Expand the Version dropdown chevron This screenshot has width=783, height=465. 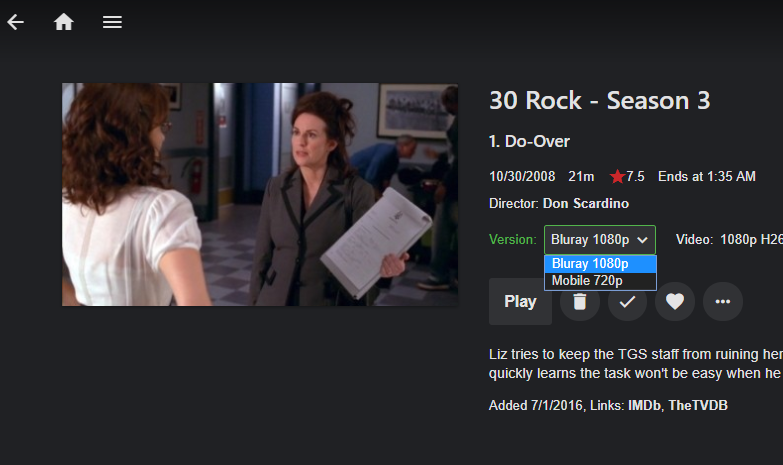tap(642, 240)
